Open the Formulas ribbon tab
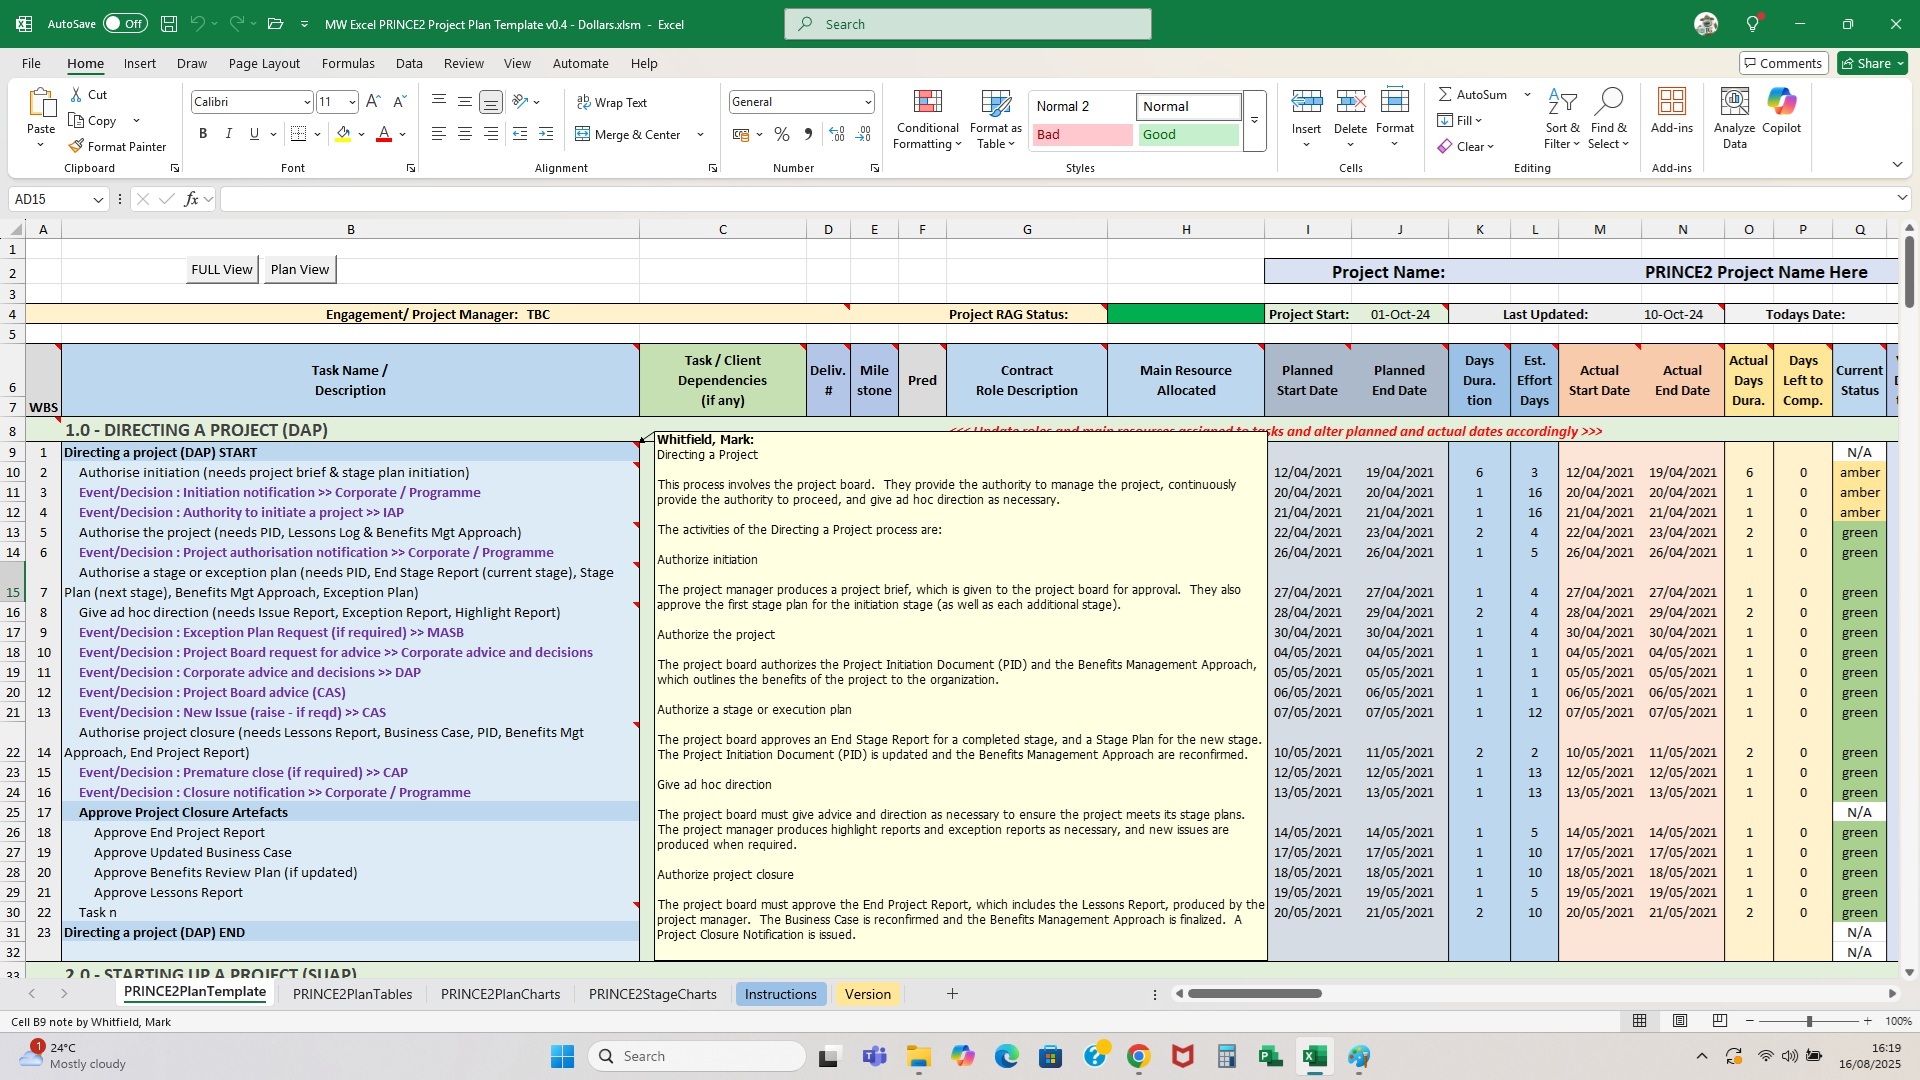This screenshot has height=1080, width=1920. coord(348,63)
